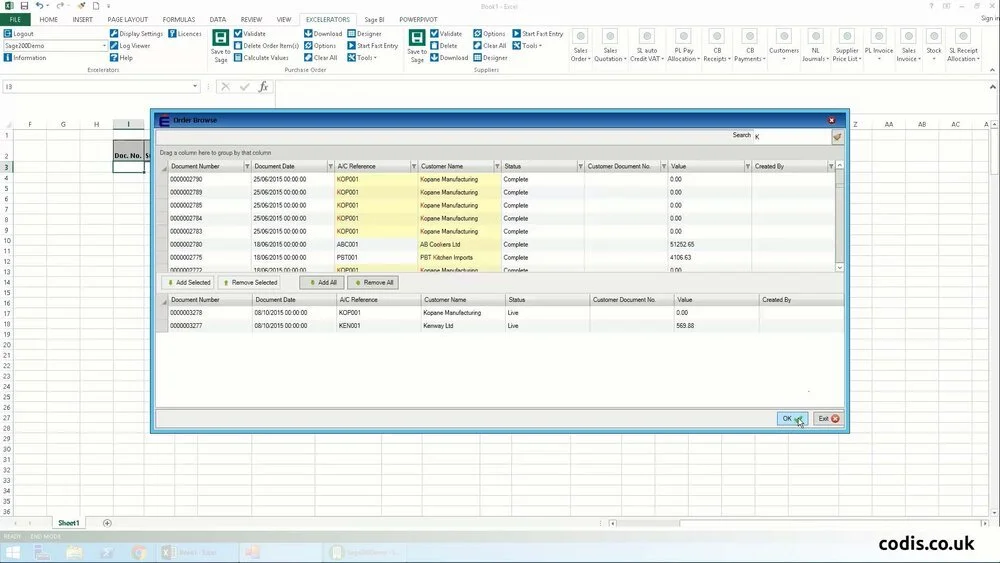Screen dimensions: 1000x563
Task: Click the Add Selected button
Action: 188,282
